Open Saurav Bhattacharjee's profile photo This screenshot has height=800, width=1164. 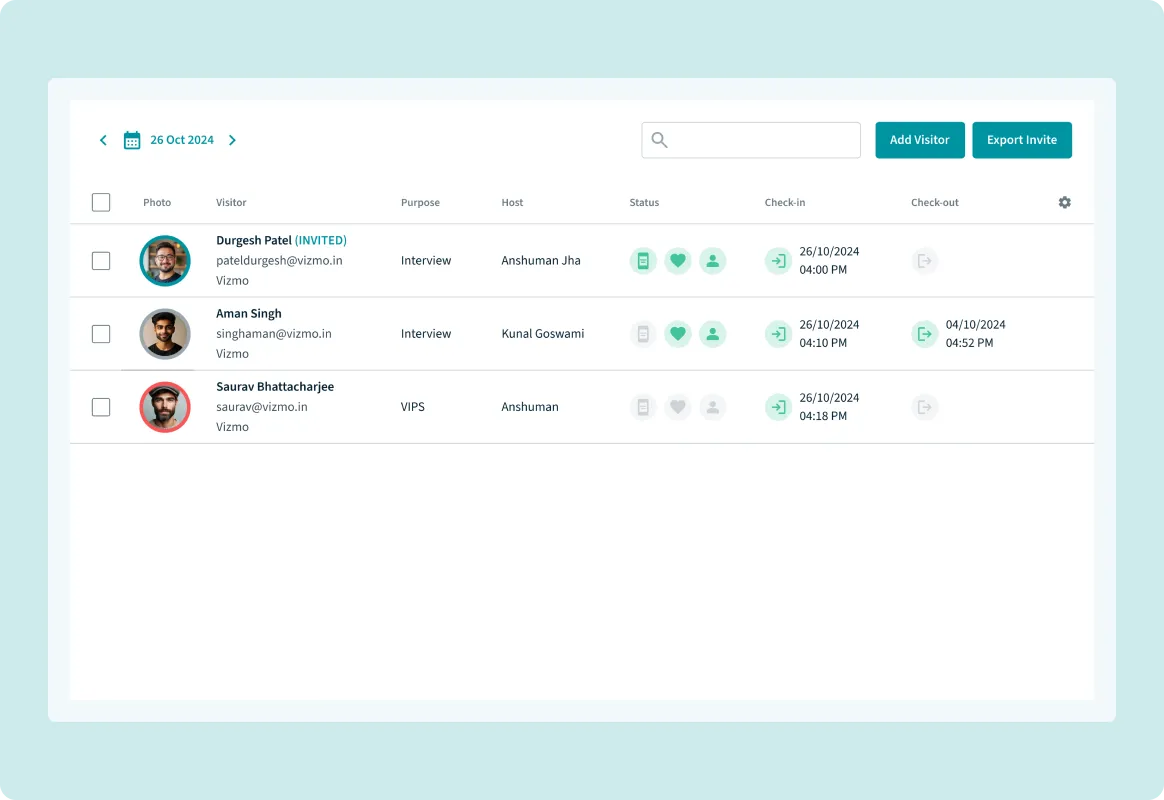click(x=165, y=407)
